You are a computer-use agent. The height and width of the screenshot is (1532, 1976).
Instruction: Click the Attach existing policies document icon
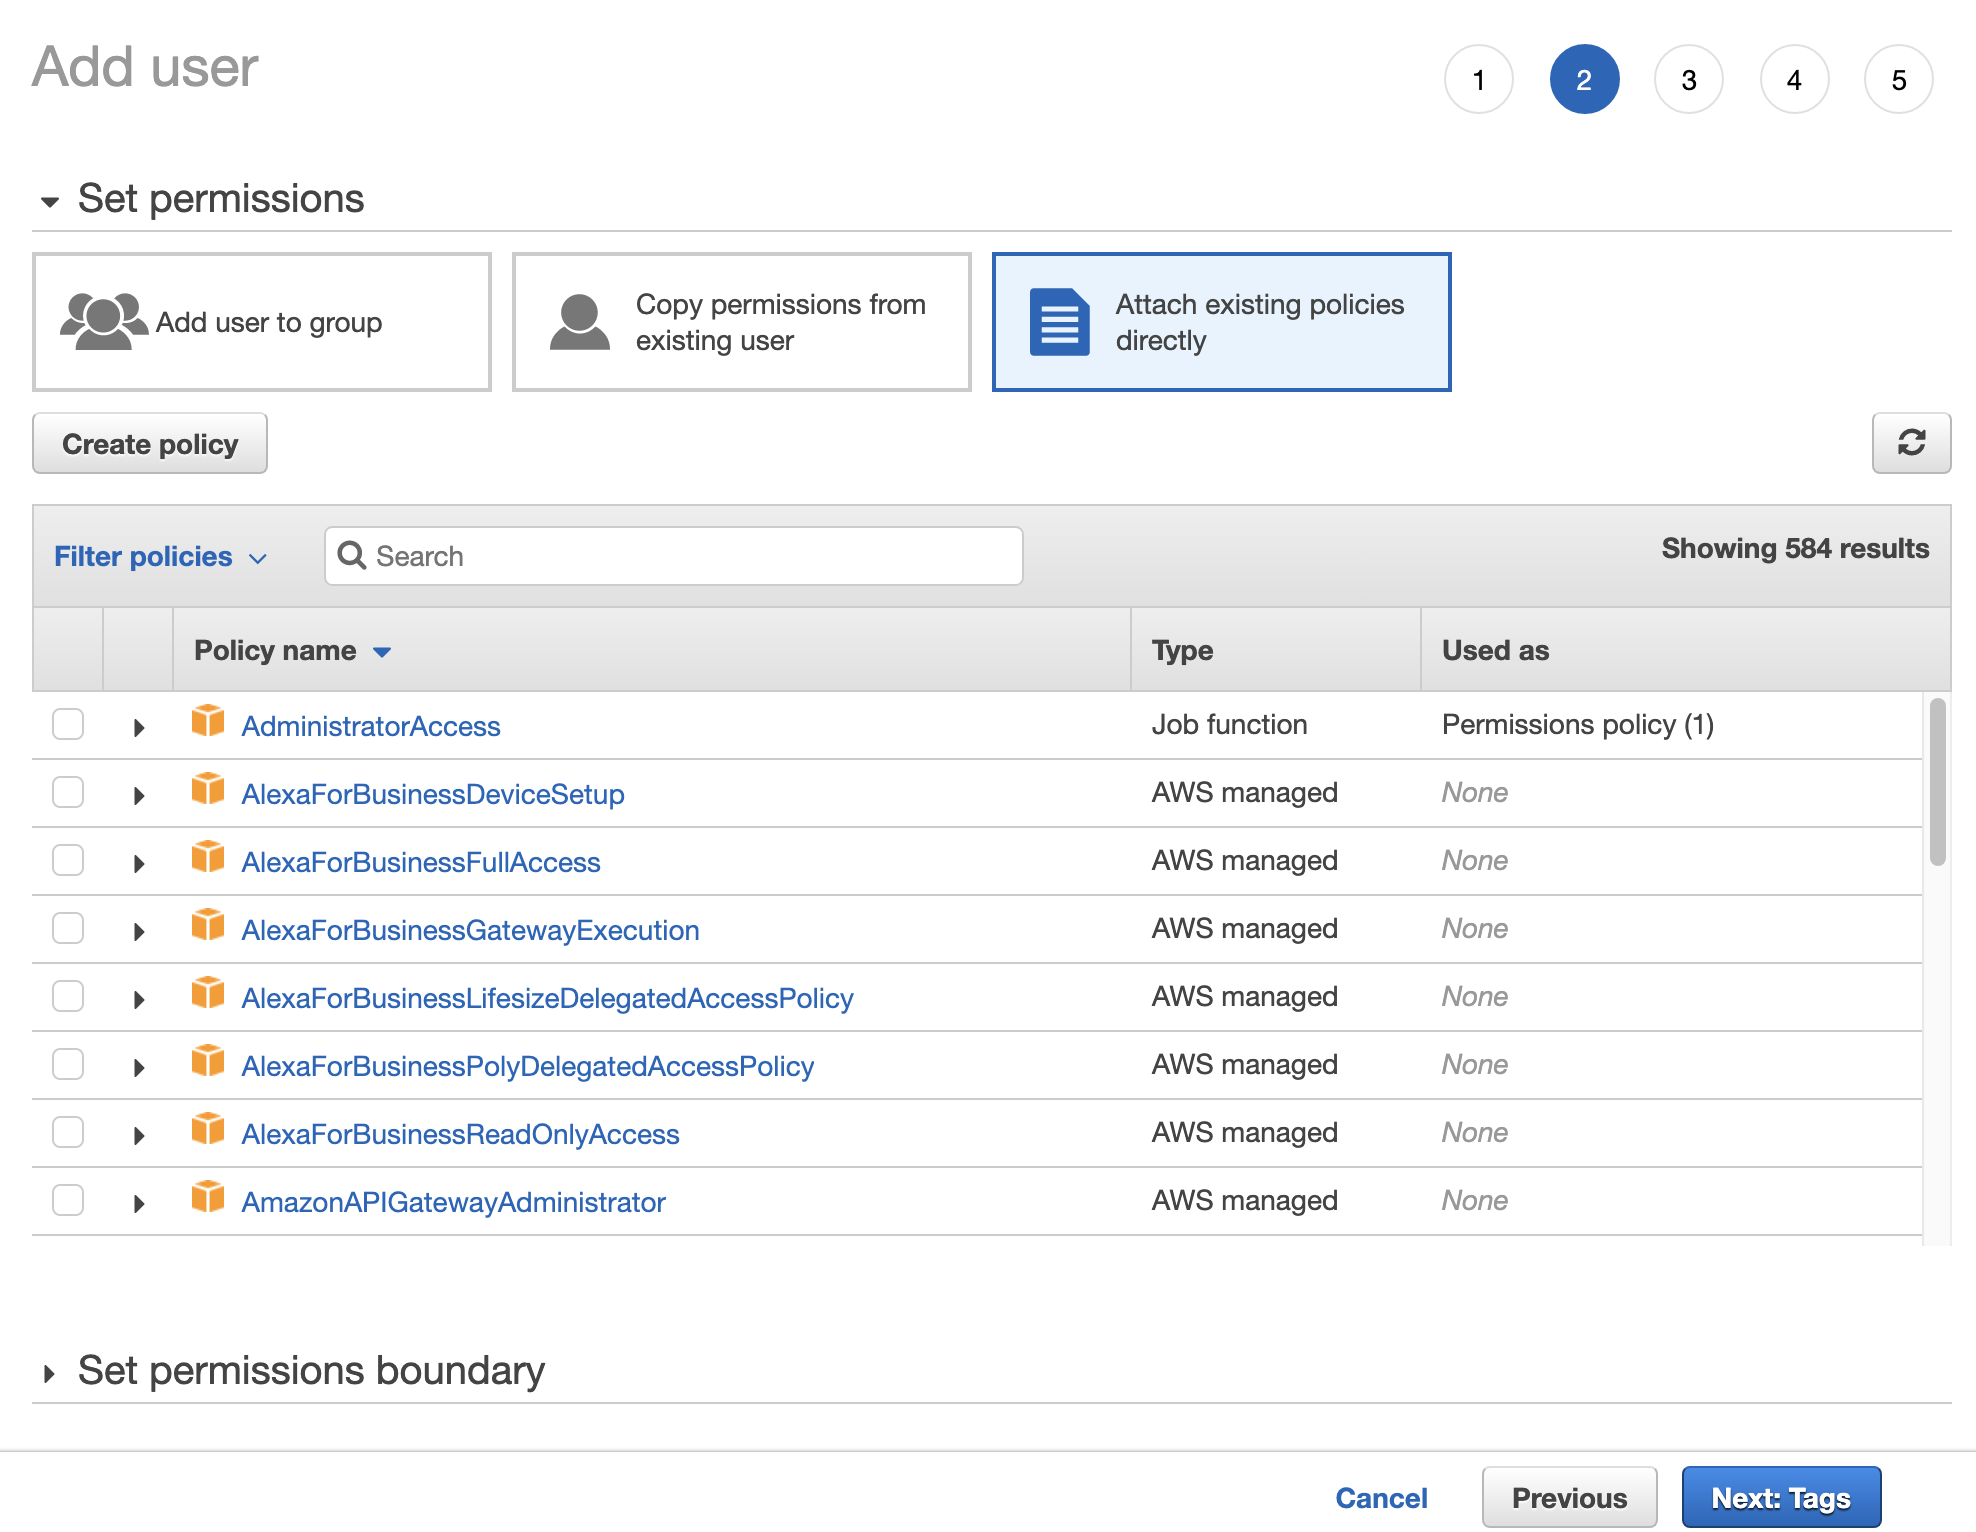click(x=1059, y=322)
